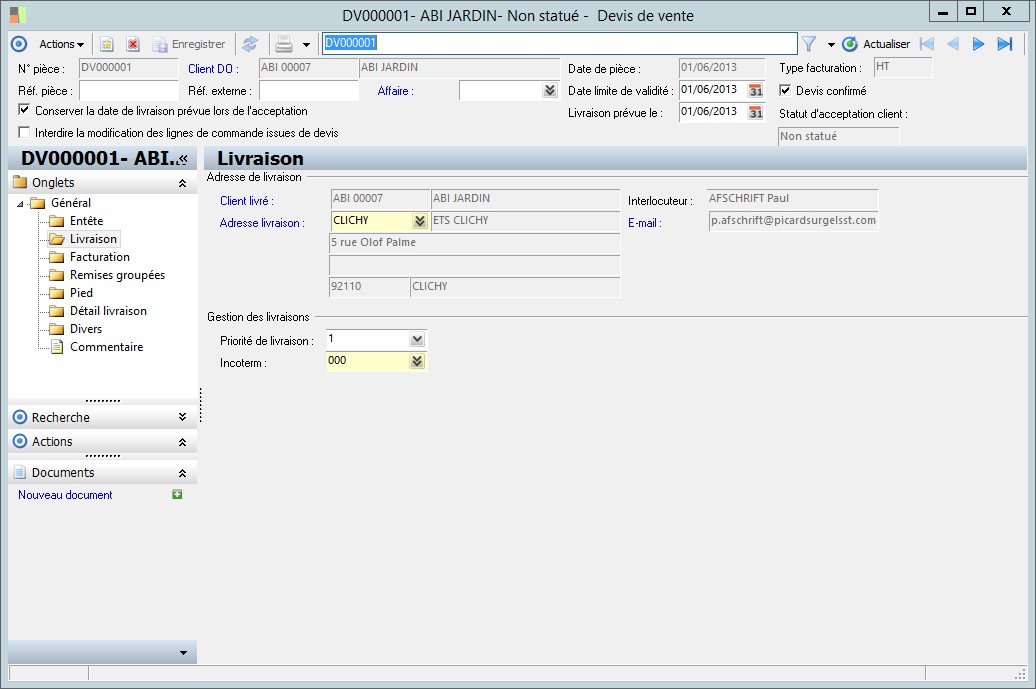This screenshot has width=1036, height=689.
Task: Click the printer icon
Action: 284,44
